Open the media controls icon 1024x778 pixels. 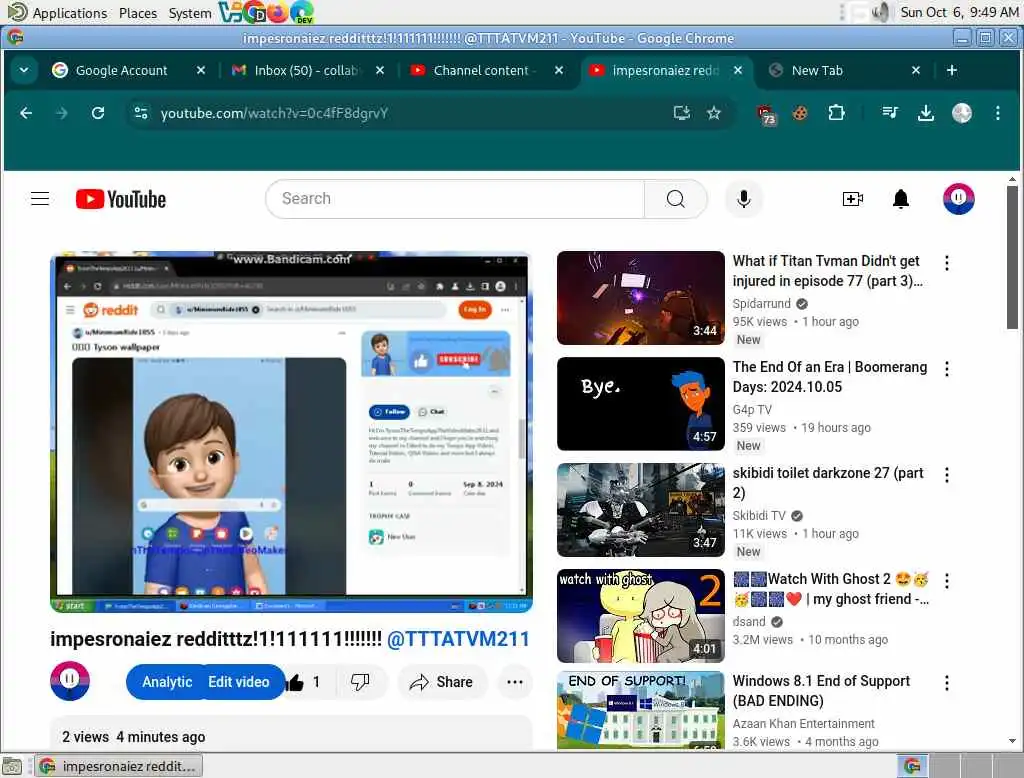pos(889,113)
